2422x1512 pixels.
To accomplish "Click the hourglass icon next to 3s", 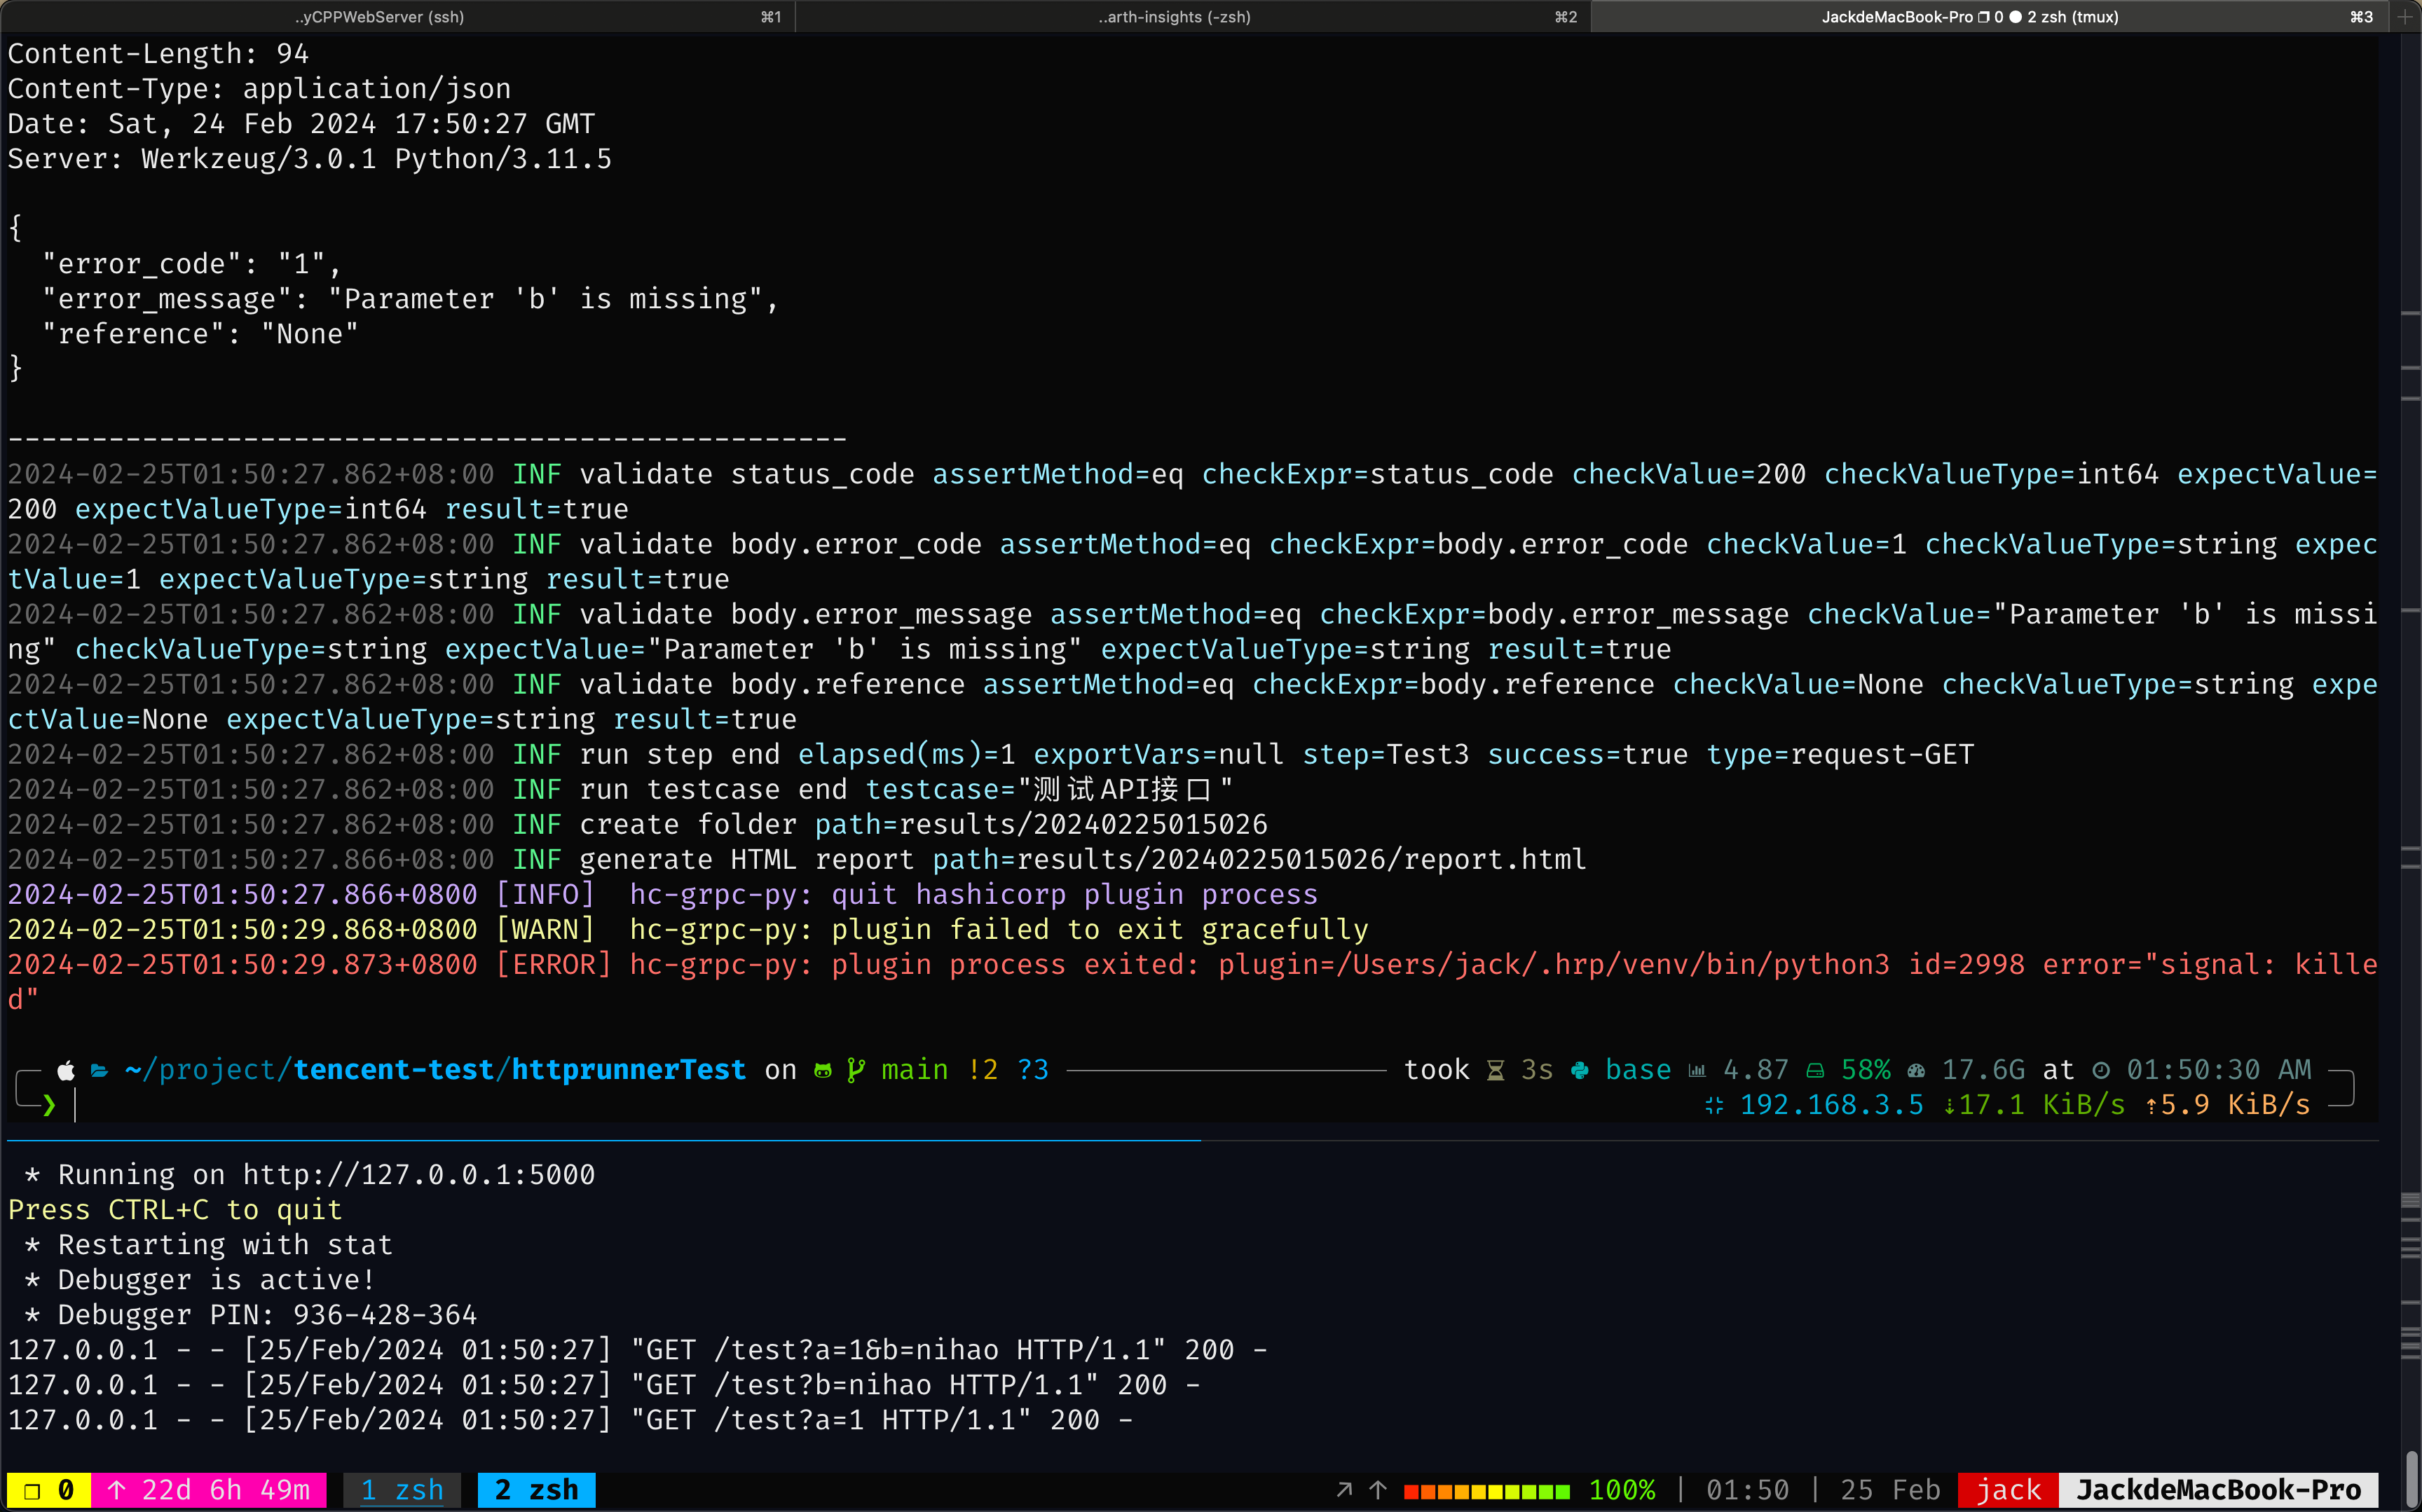I will tap(1496, 1071).
